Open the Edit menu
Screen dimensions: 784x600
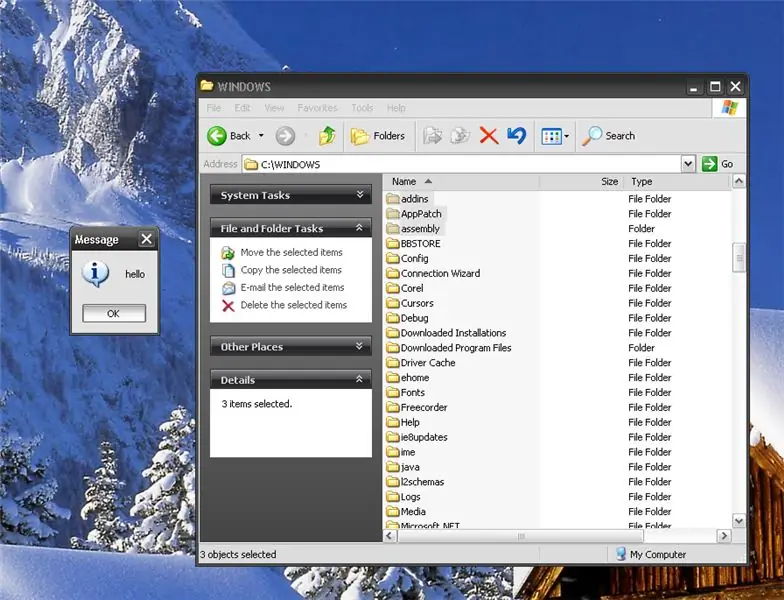tap(242, 108)
